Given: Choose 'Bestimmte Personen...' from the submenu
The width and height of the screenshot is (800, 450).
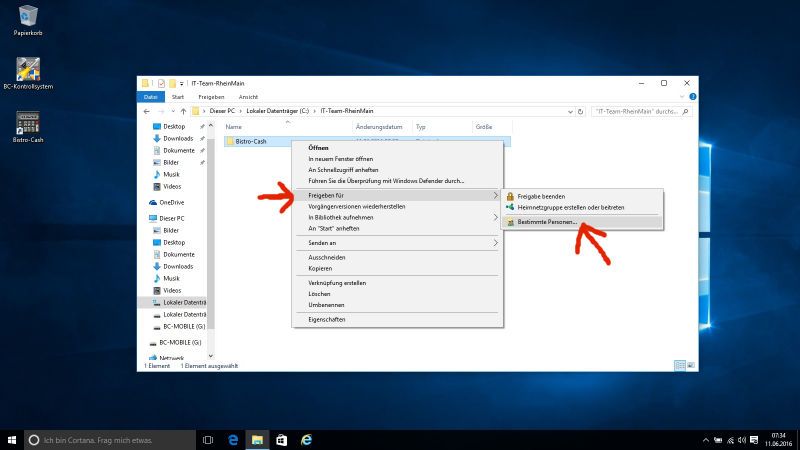Looking at the screenshot, I should point(547,221).
